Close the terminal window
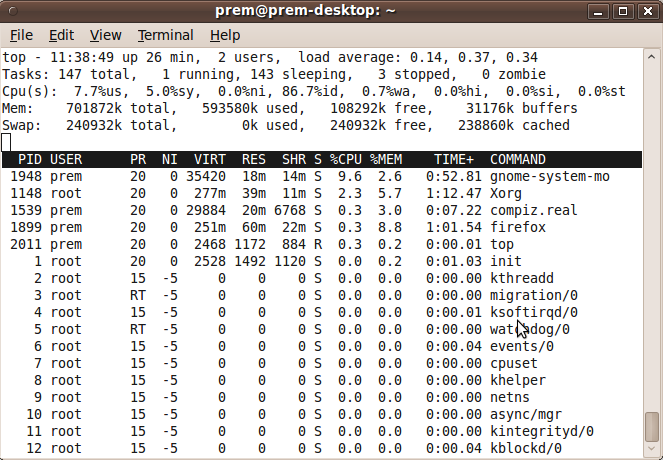Image resolution: width=663 pixels, height=460 pixels. click(x=648, y=11)
